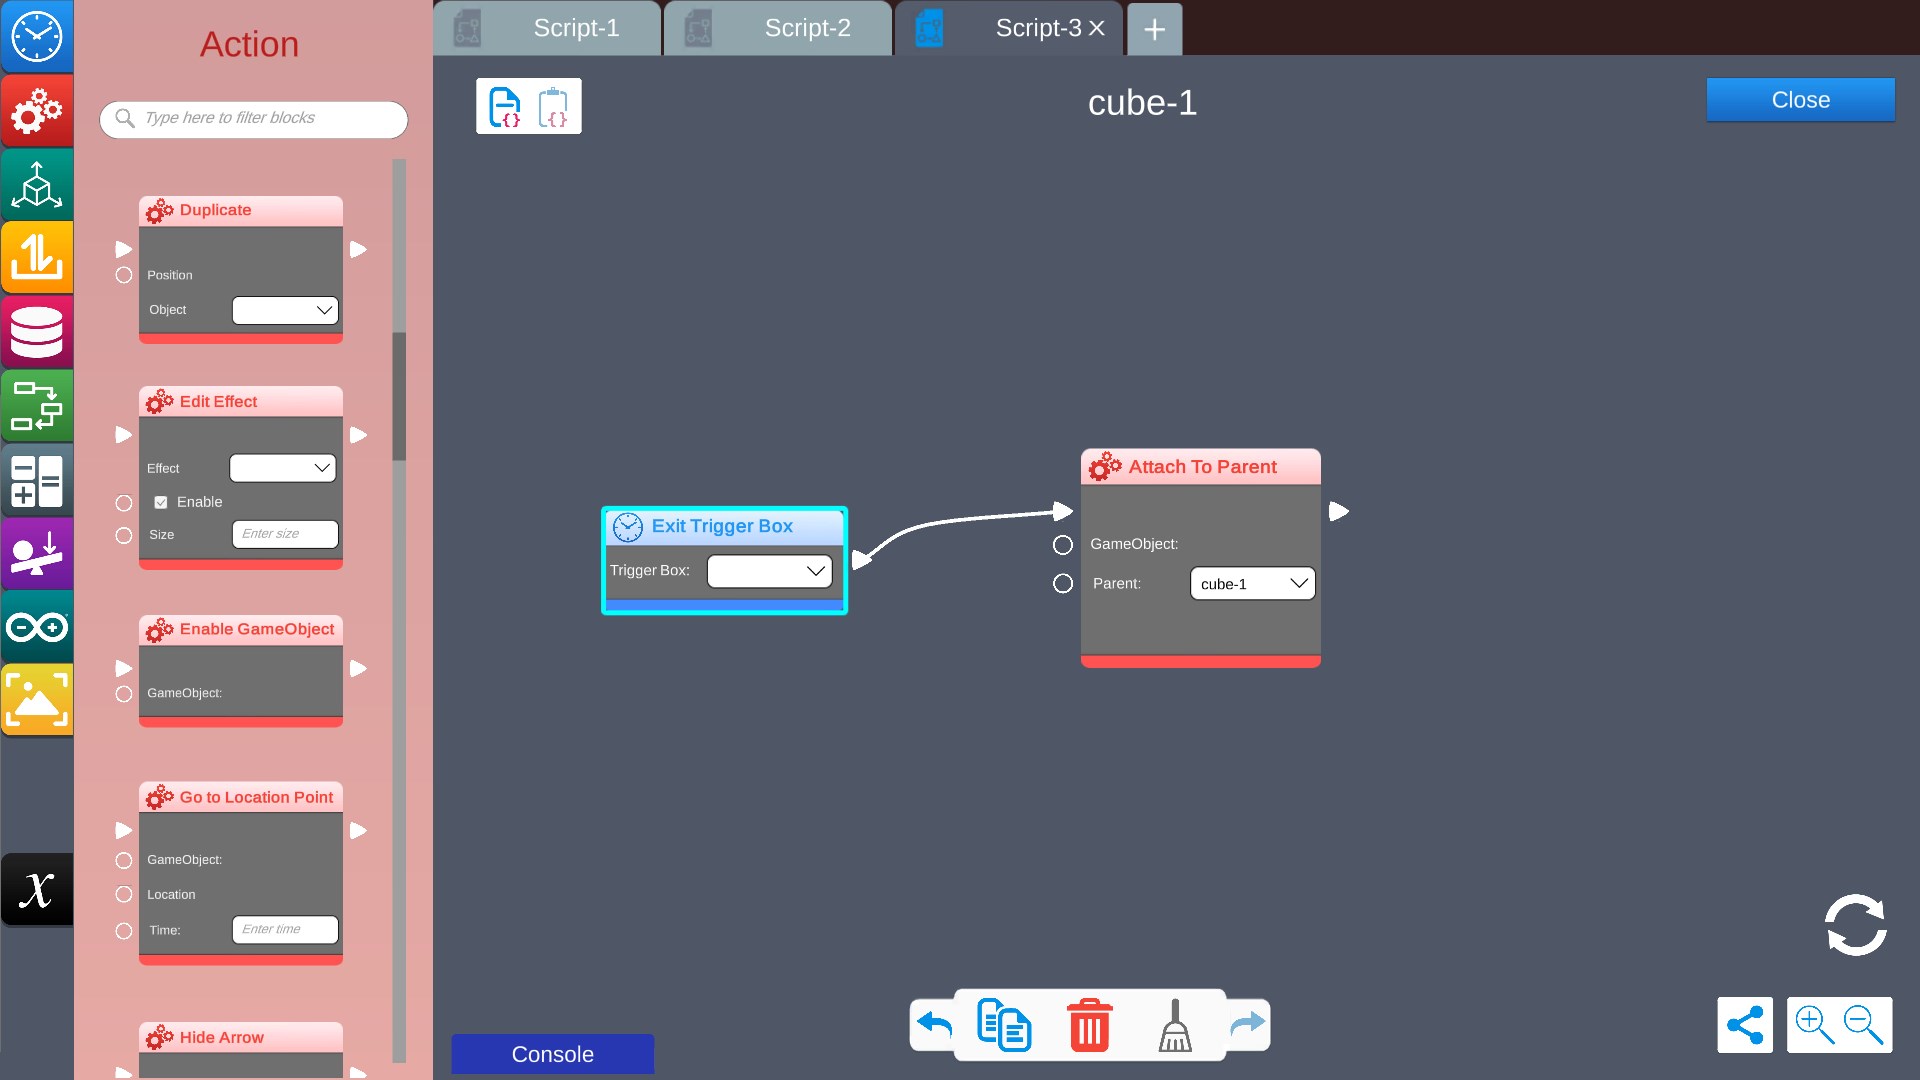Click the refresh circular arrows icon
1920x1080 pixels.
tap(1855, 925)
